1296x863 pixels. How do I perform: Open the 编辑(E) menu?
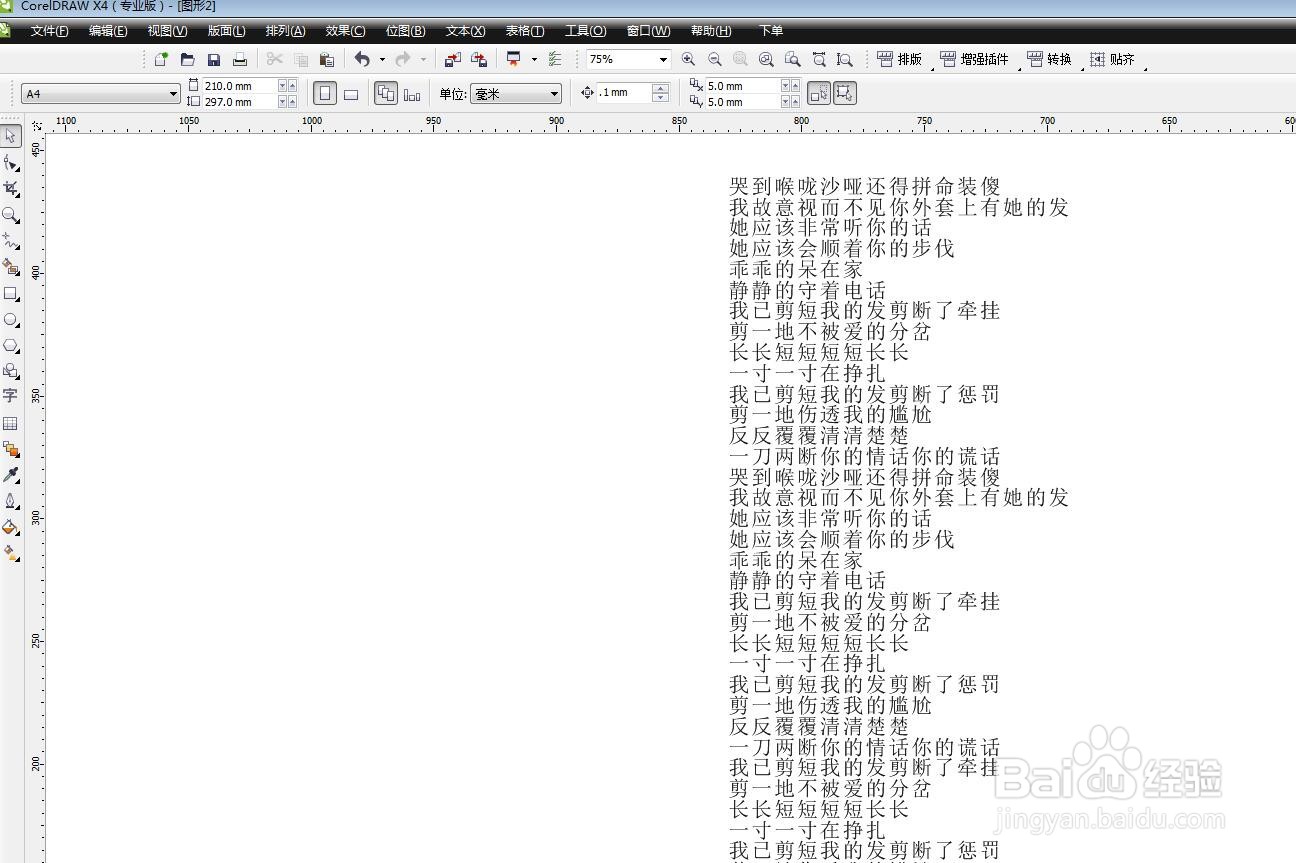tap(108, 31)
